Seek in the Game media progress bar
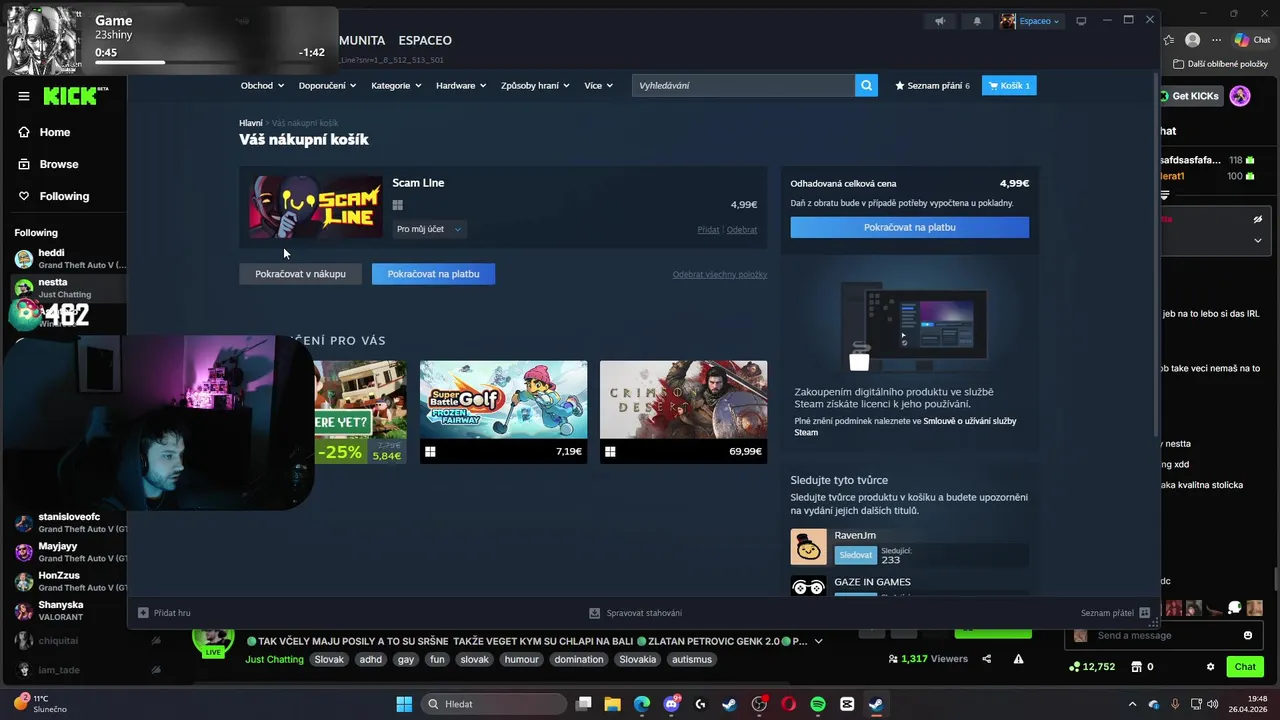The width and height of the screenshot is (1280, 720). (x=210, y=63)
